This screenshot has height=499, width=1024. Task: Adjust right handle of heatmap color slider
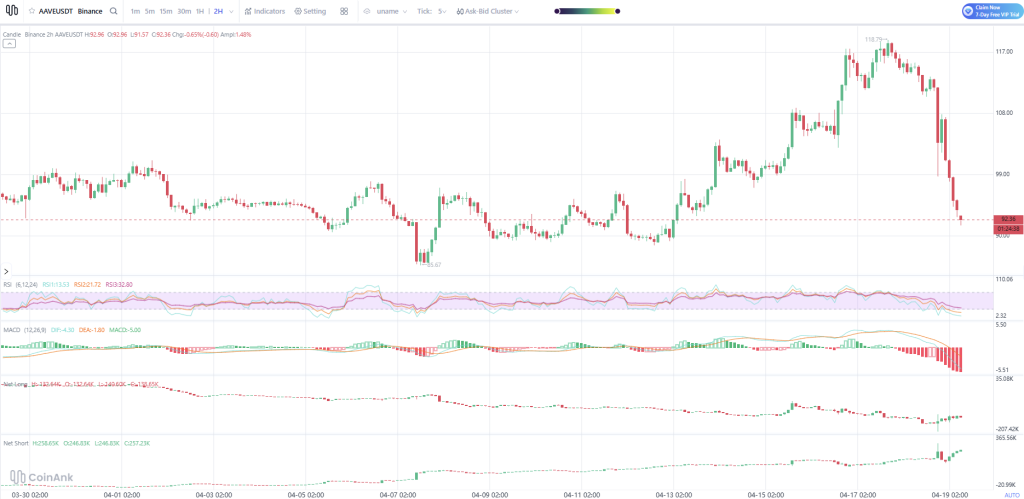(618, 11)
